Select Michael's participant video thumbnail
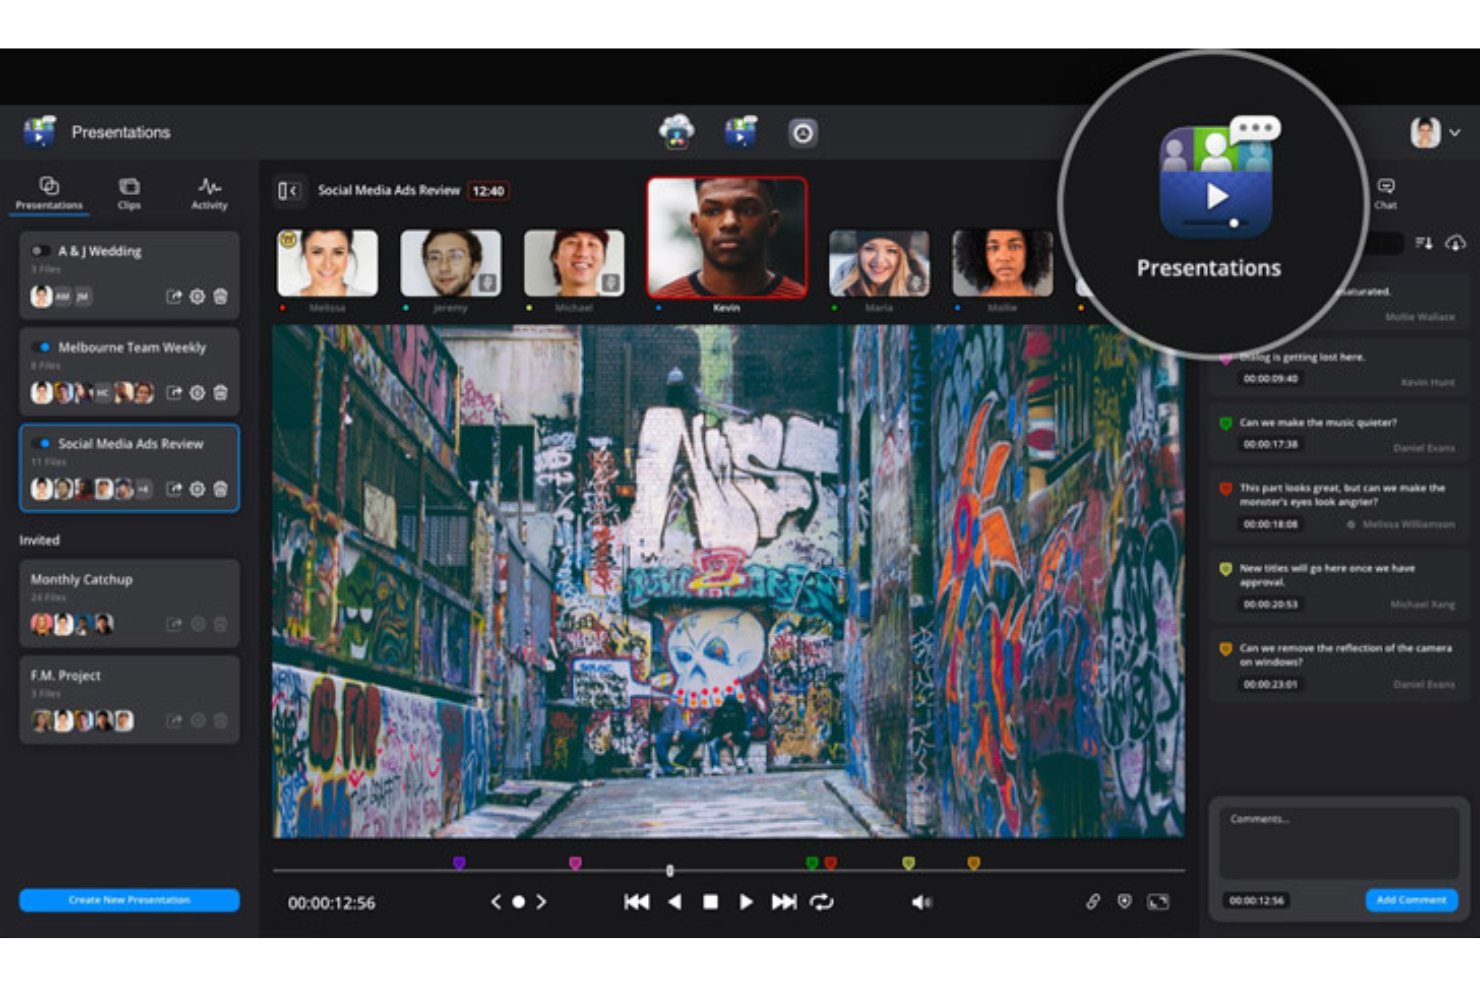This screenshot has width=1480, height=987. (574, 263)
